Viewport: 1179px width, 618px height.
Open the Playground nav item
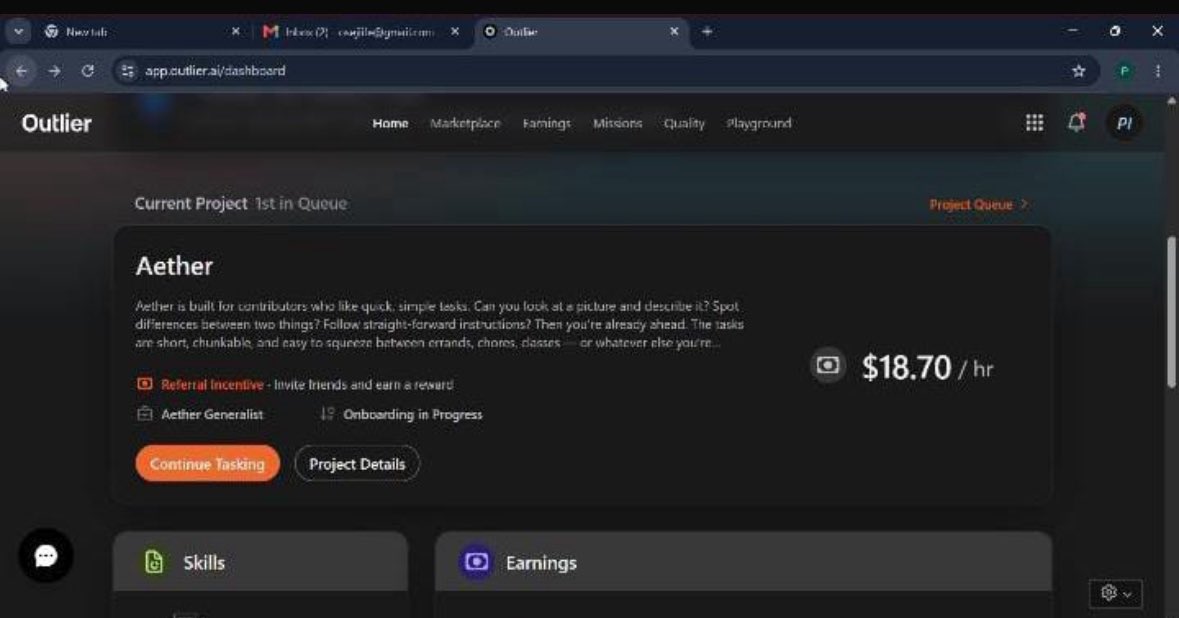[759, 123]
